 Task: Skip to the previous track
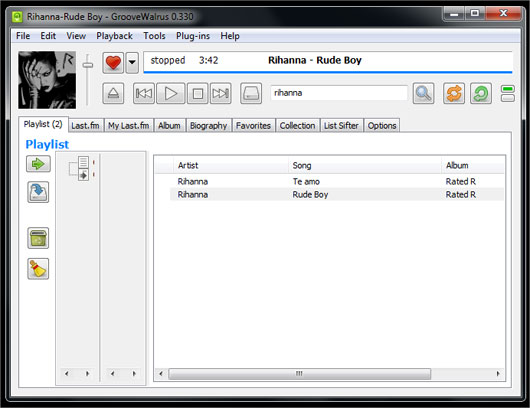click(144, 93)
